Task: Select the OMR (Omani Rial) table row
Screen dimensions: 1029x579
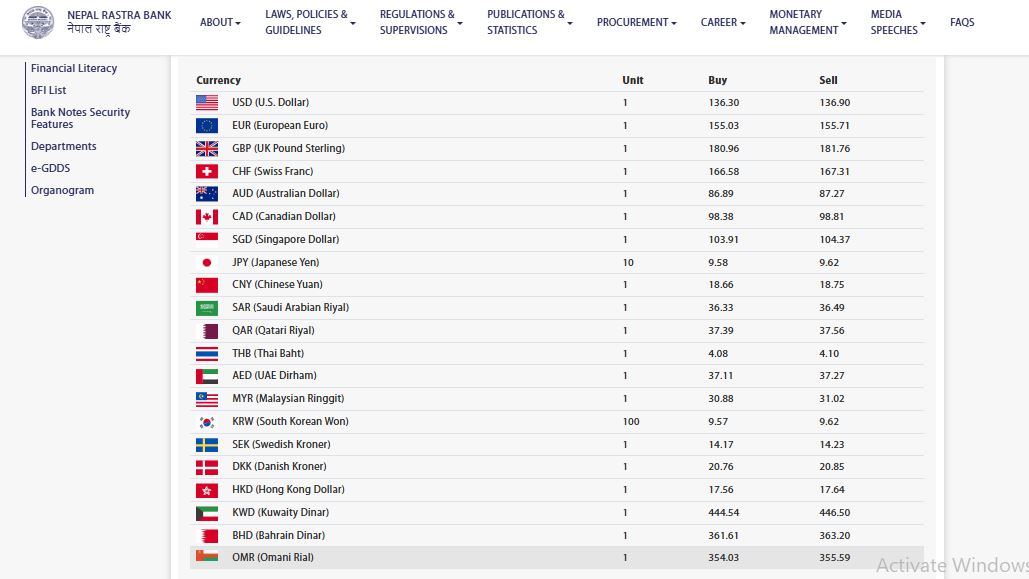Action: (556, 558)
